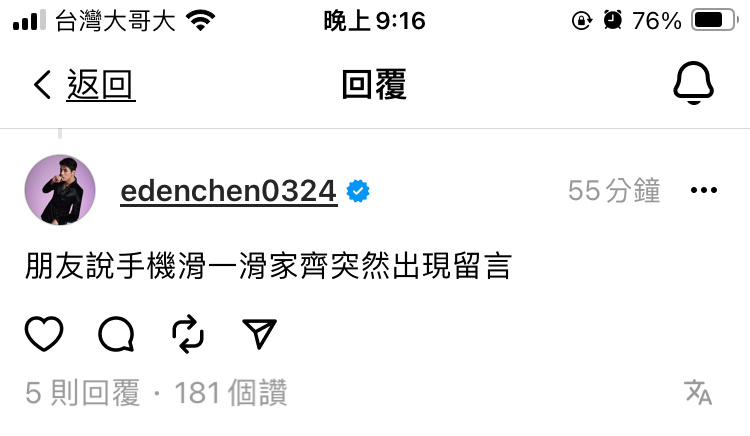Tap the status bar clock 晚上 9:16

[375, 21]
